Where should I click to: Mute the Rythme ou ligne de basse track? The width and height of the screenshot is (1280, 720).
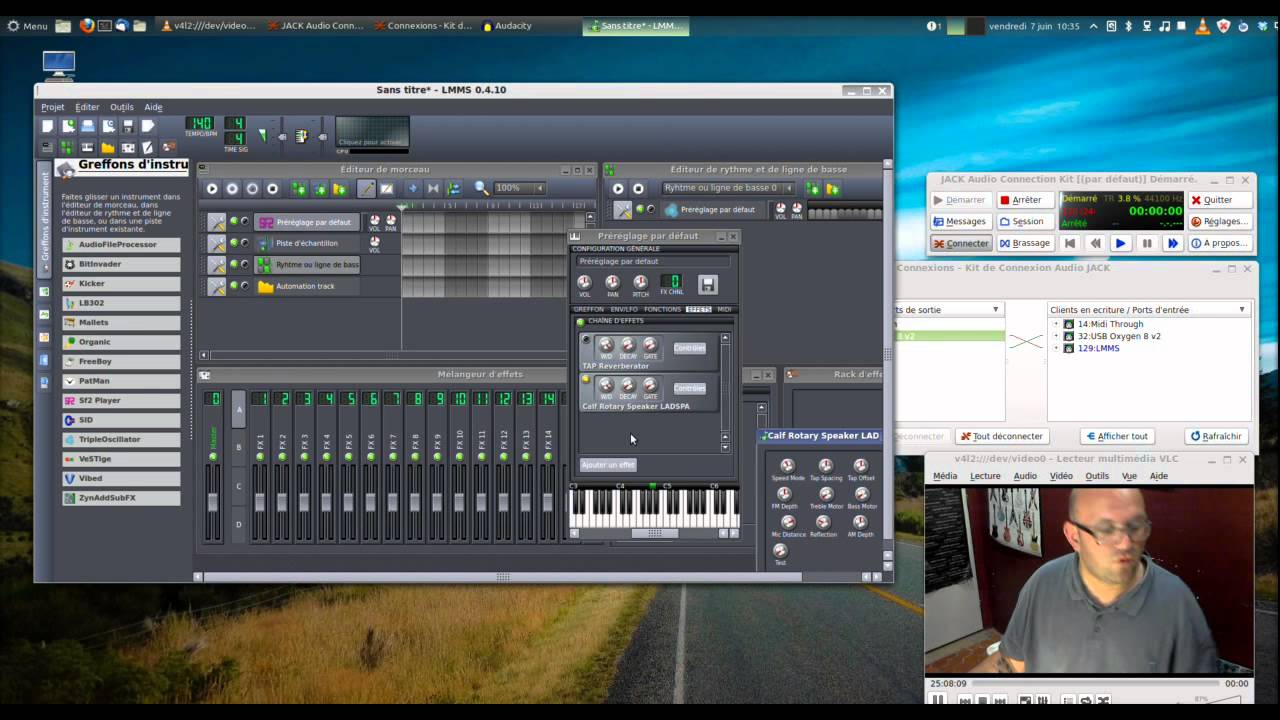click(234, 265)
